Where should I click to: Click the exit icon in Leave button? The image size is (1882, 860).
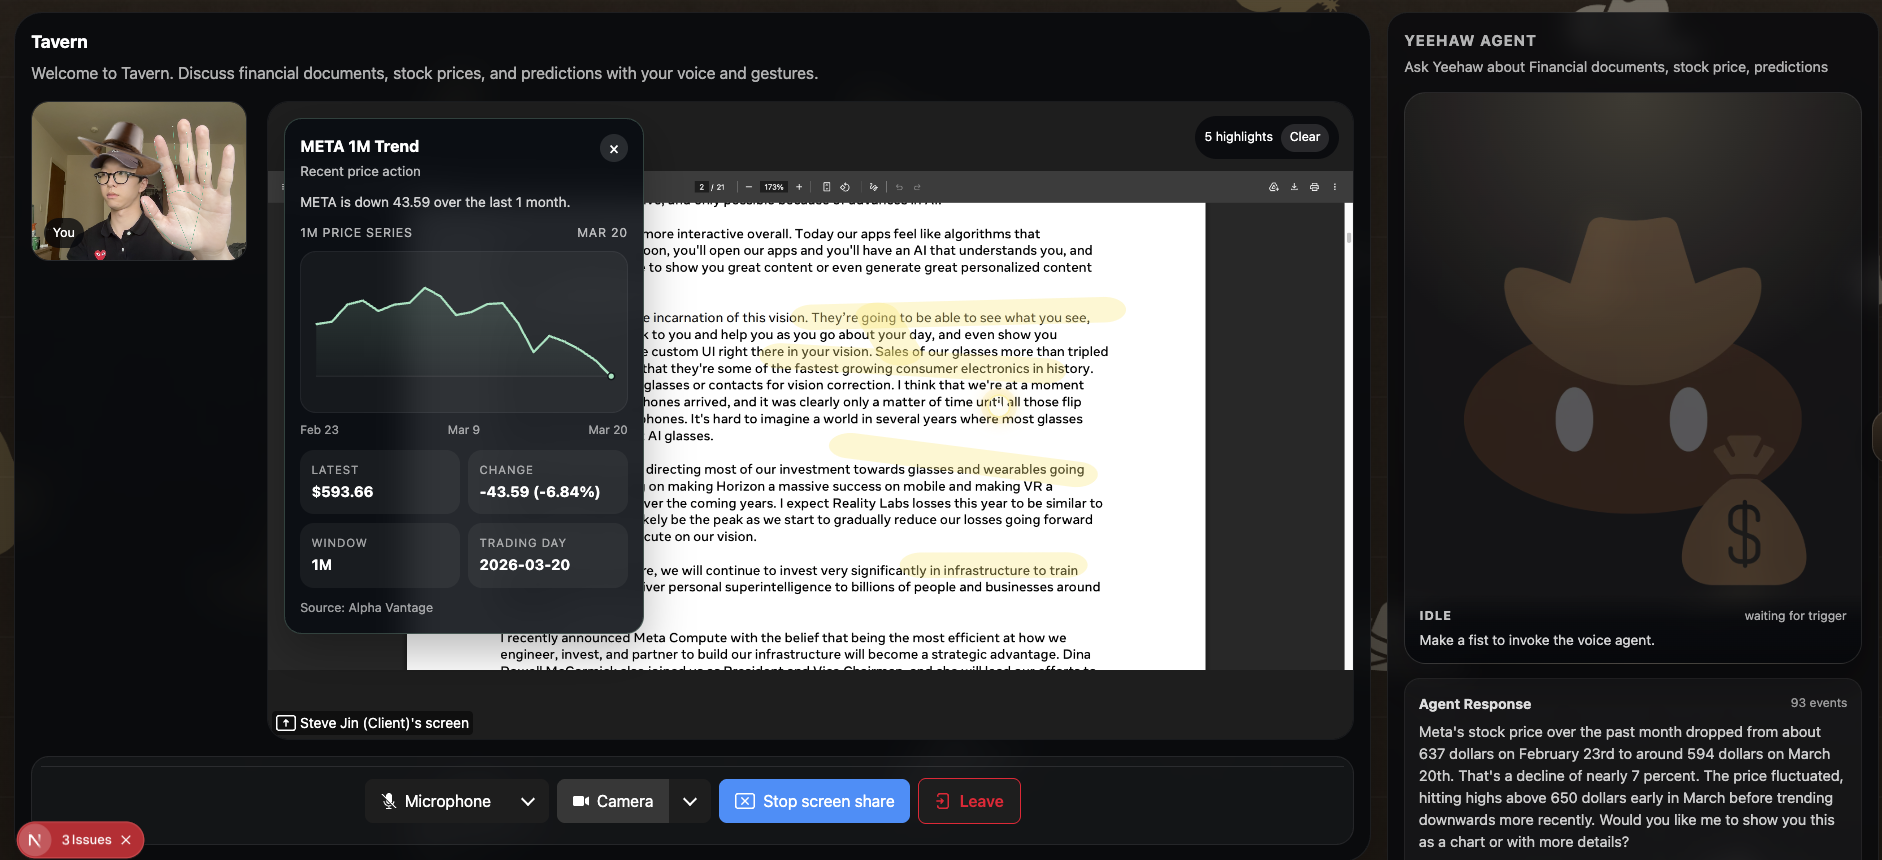pos(942,801)
